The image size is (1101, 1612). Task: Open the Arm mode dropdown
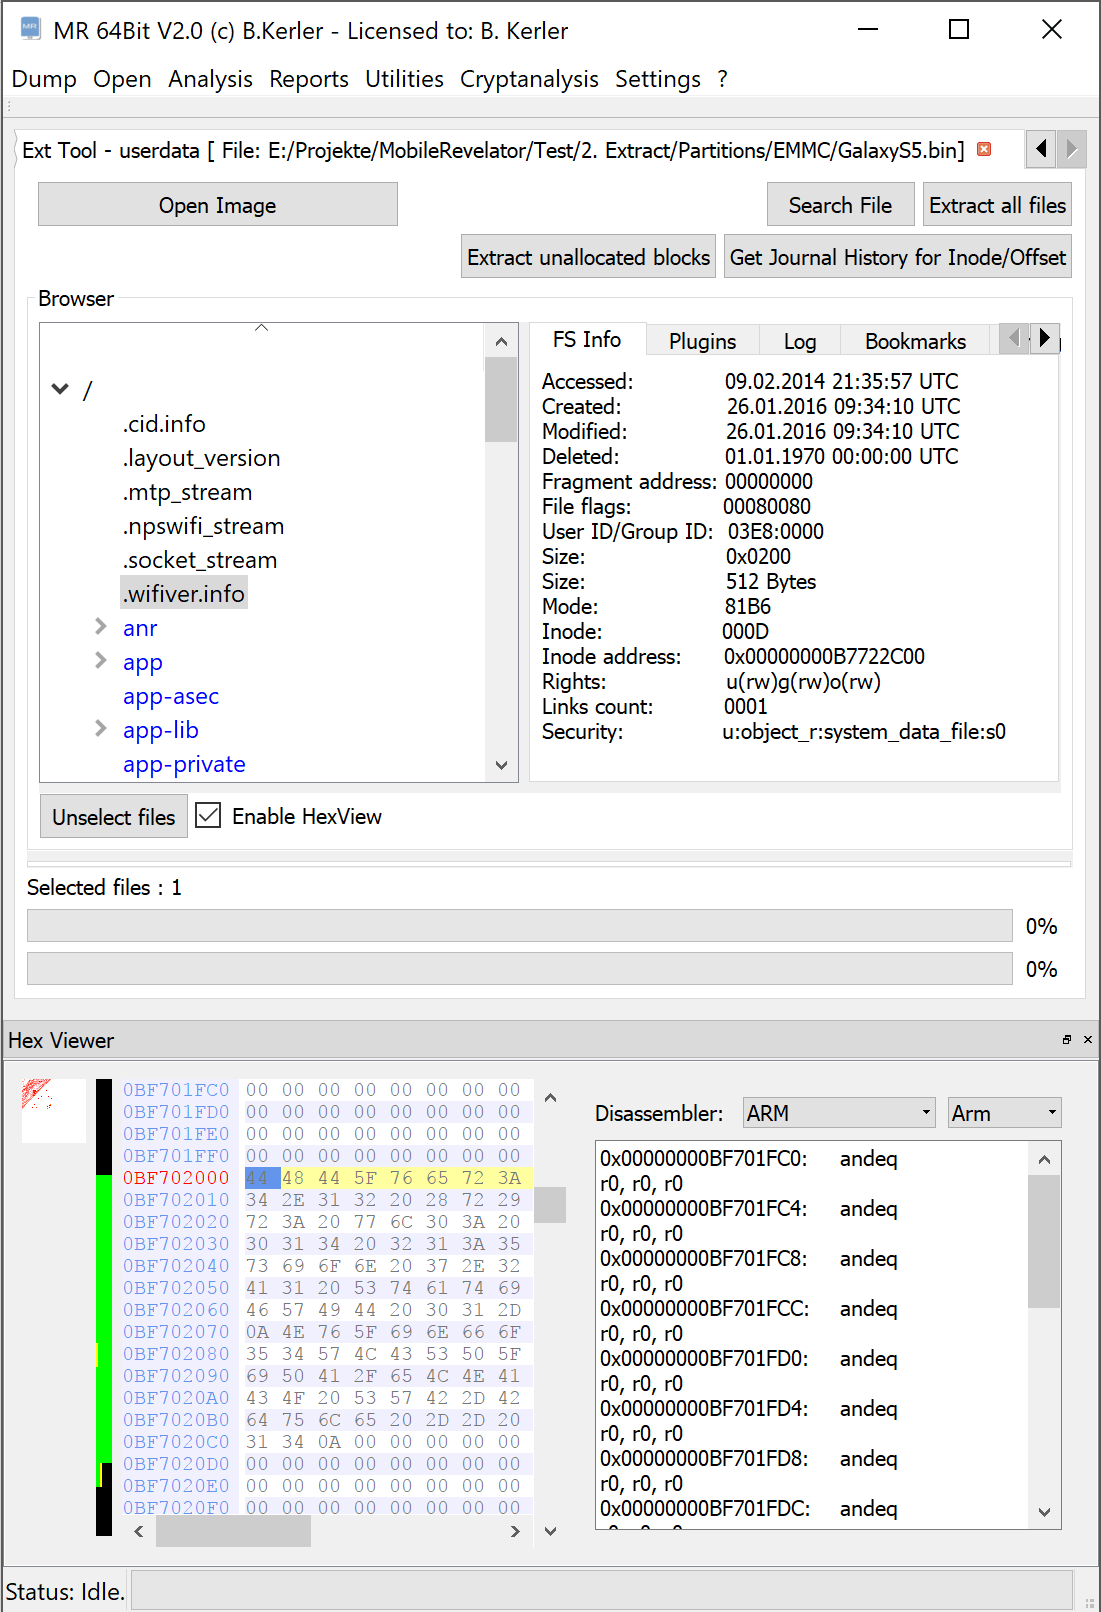tap(1004, 1113)
